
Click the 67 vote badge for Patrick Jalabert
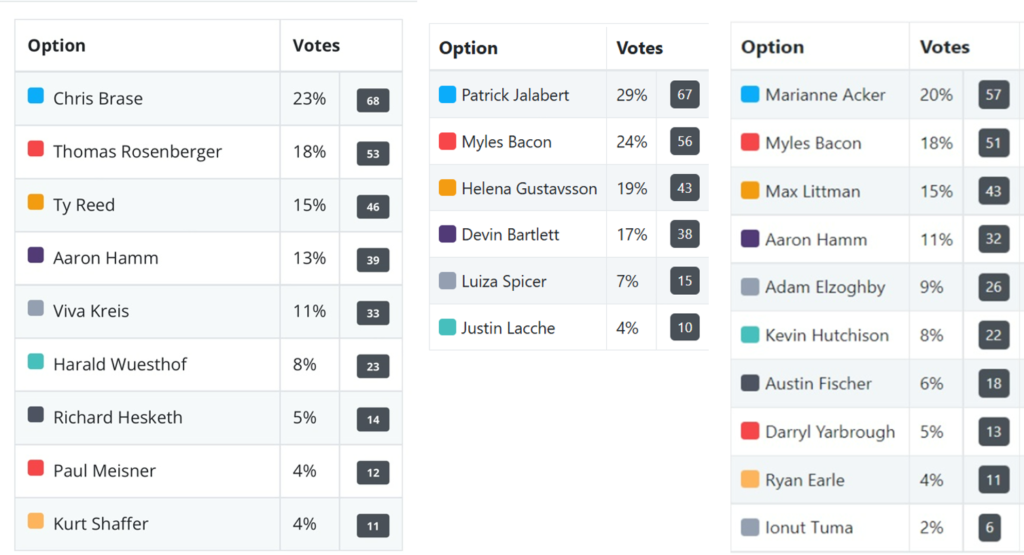684,95
